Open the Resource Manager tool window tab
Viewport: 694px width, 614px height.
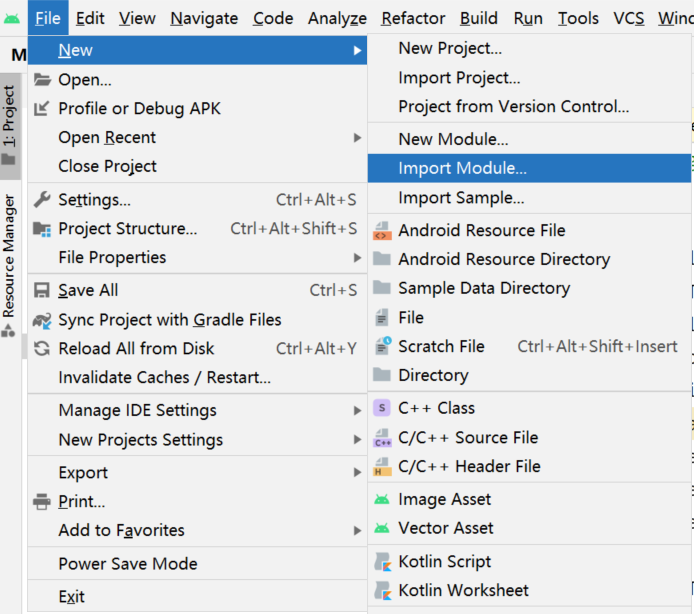(10, 267)
